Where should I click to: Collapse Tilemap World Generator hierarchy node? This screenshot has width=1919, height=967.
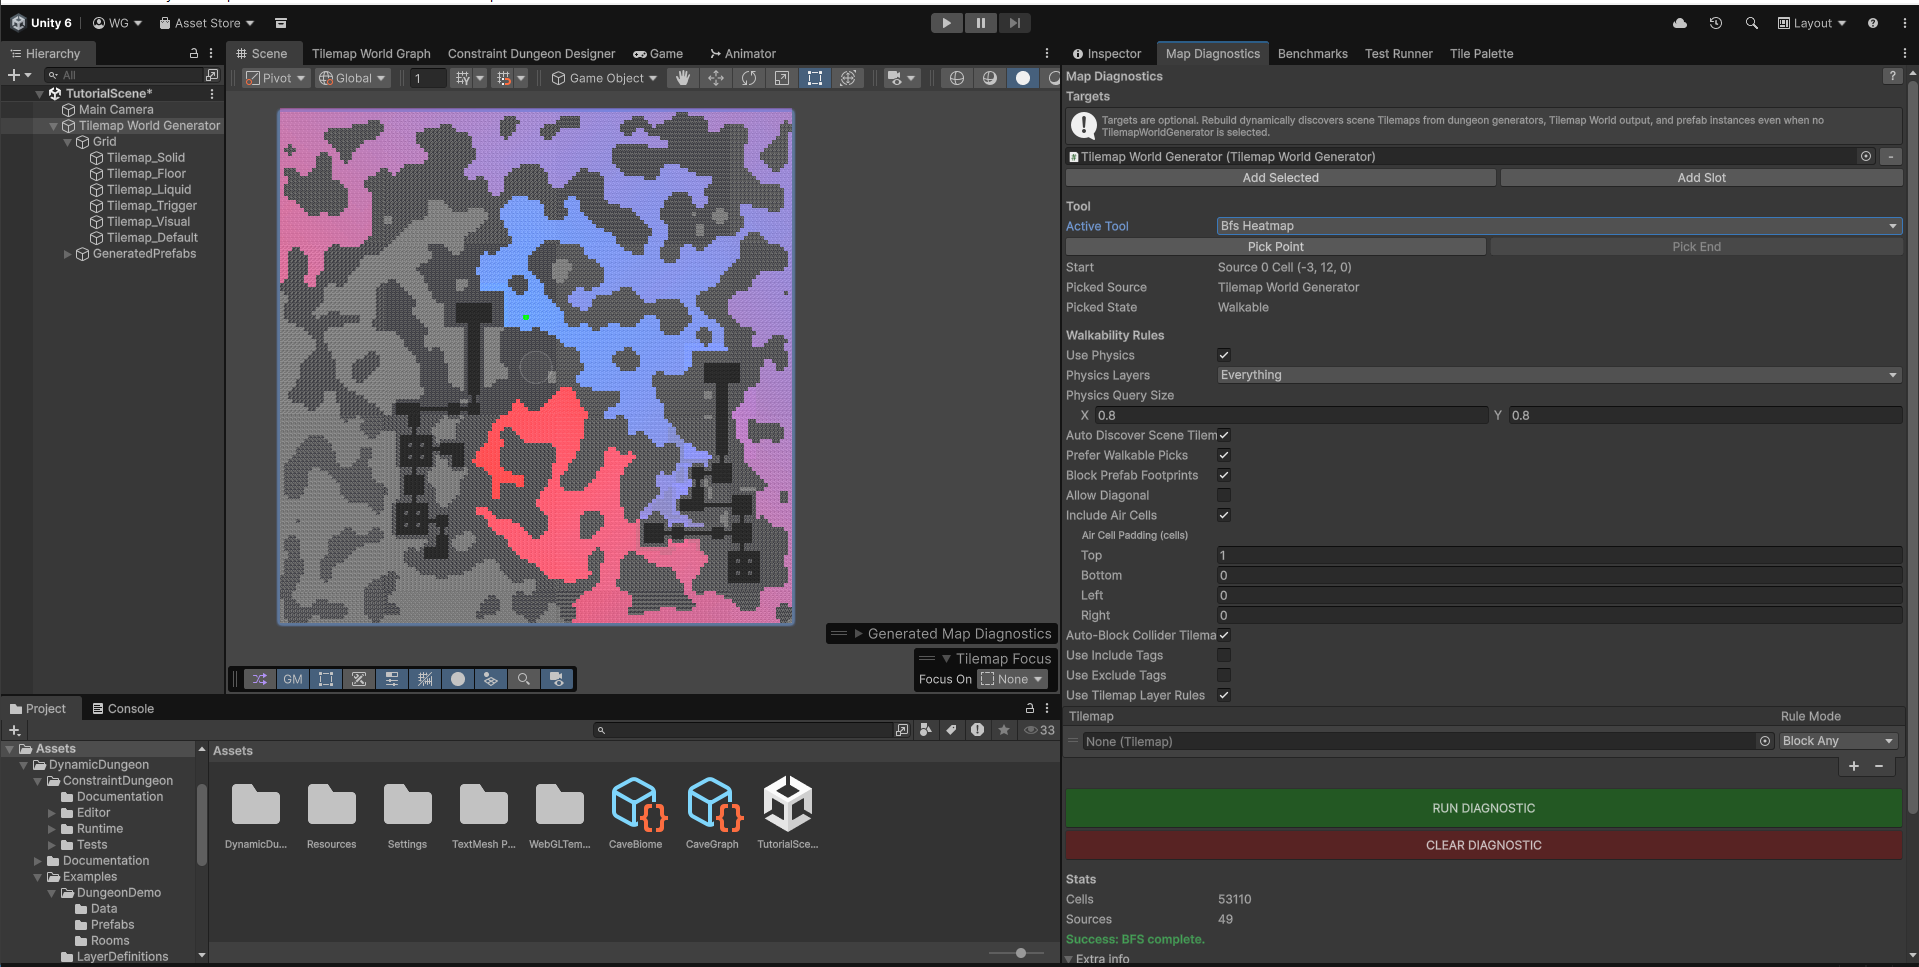click(x=54, y=126)
